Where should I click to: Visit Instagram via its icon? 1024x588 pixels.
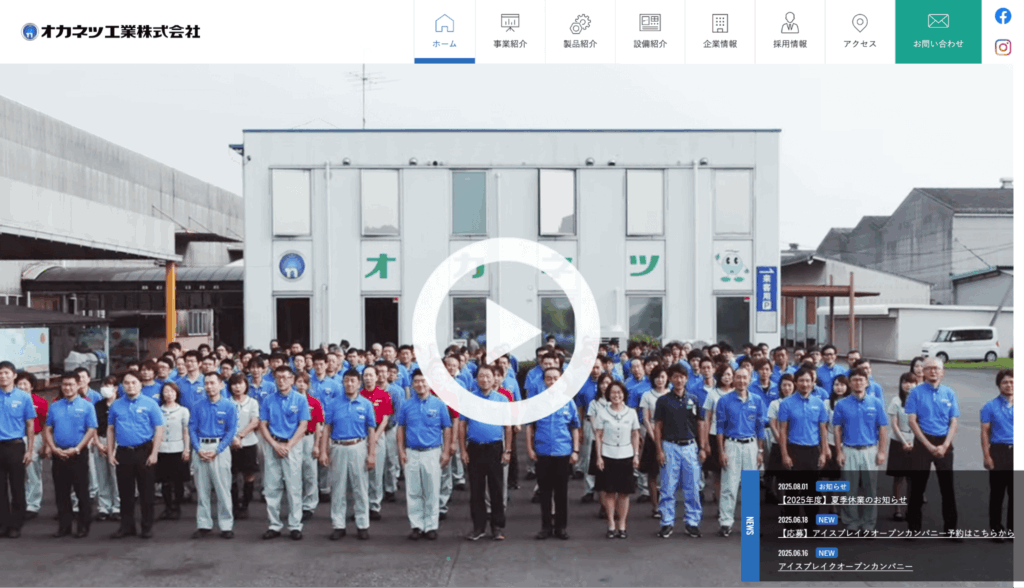(x=1003, y=47)
